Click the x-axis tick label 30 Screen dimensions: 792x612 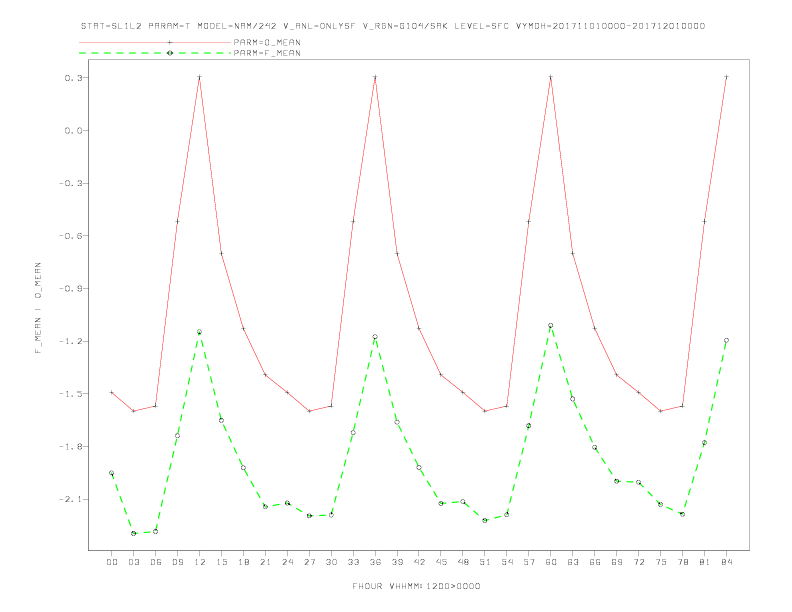pyautogui.click(x=331, y=562)
